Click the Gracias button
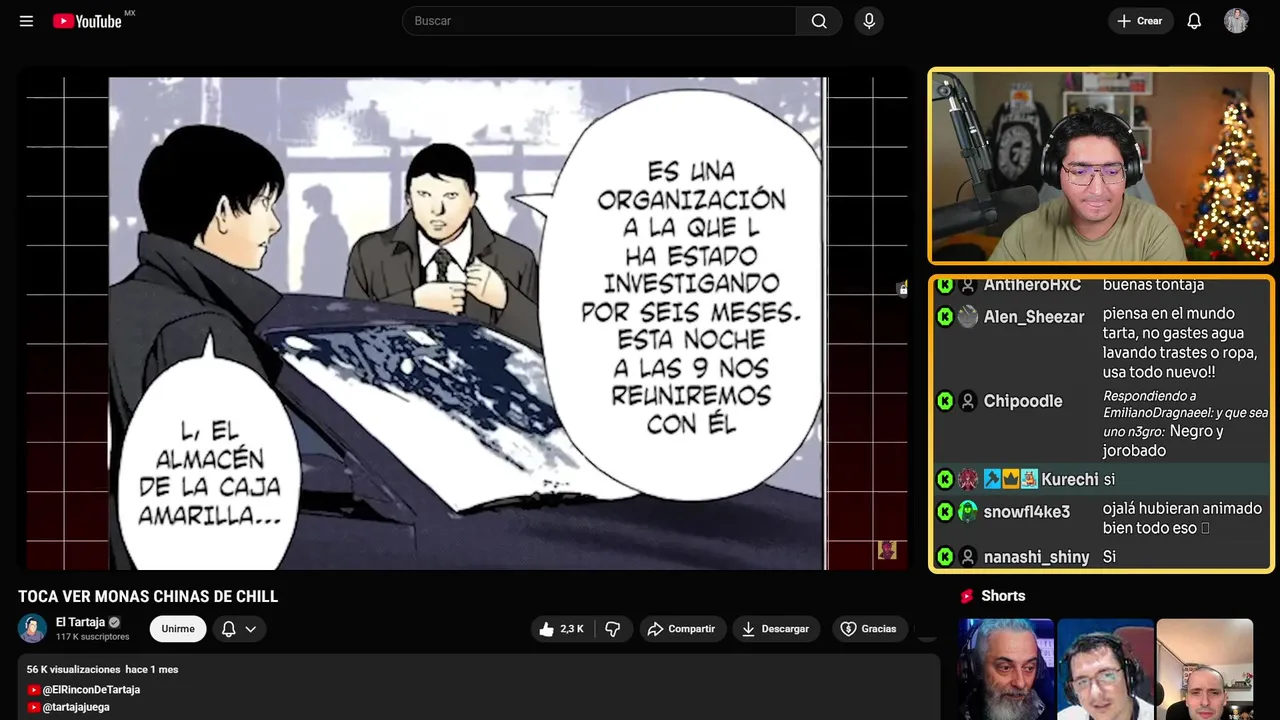Screen dimensions: 1280x720 click(869, 629)
